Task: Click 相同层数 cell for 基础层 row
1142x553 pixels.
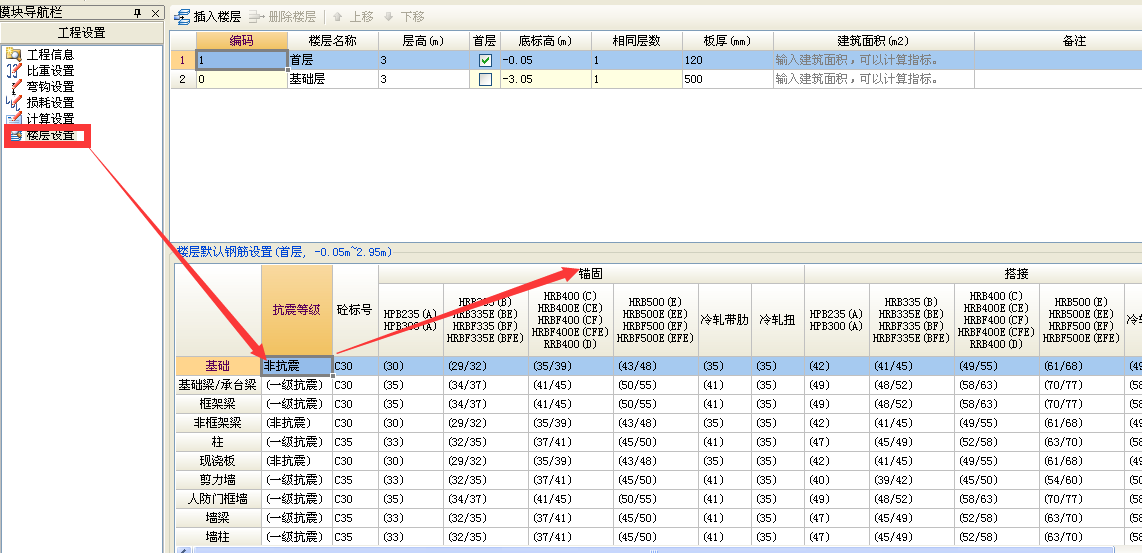Action: point(637,79)
